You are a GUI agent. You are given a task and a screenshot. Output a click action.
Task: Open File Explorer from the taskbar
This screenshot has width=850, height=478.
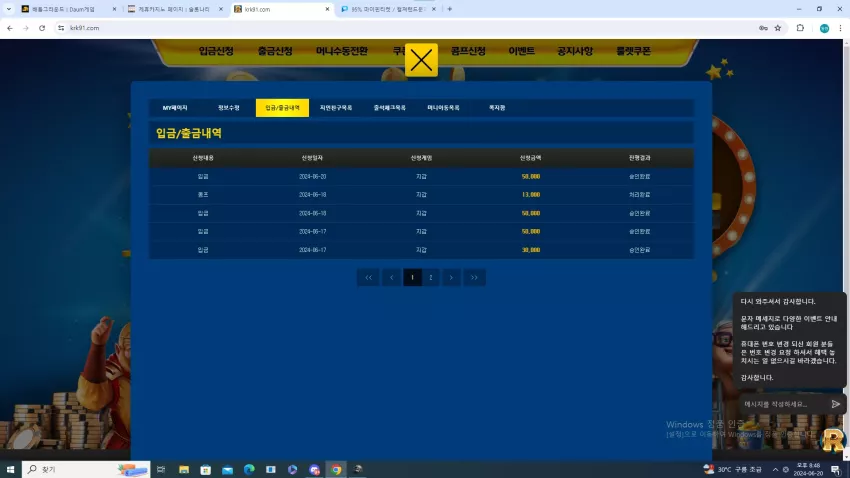tap(184, 469)
